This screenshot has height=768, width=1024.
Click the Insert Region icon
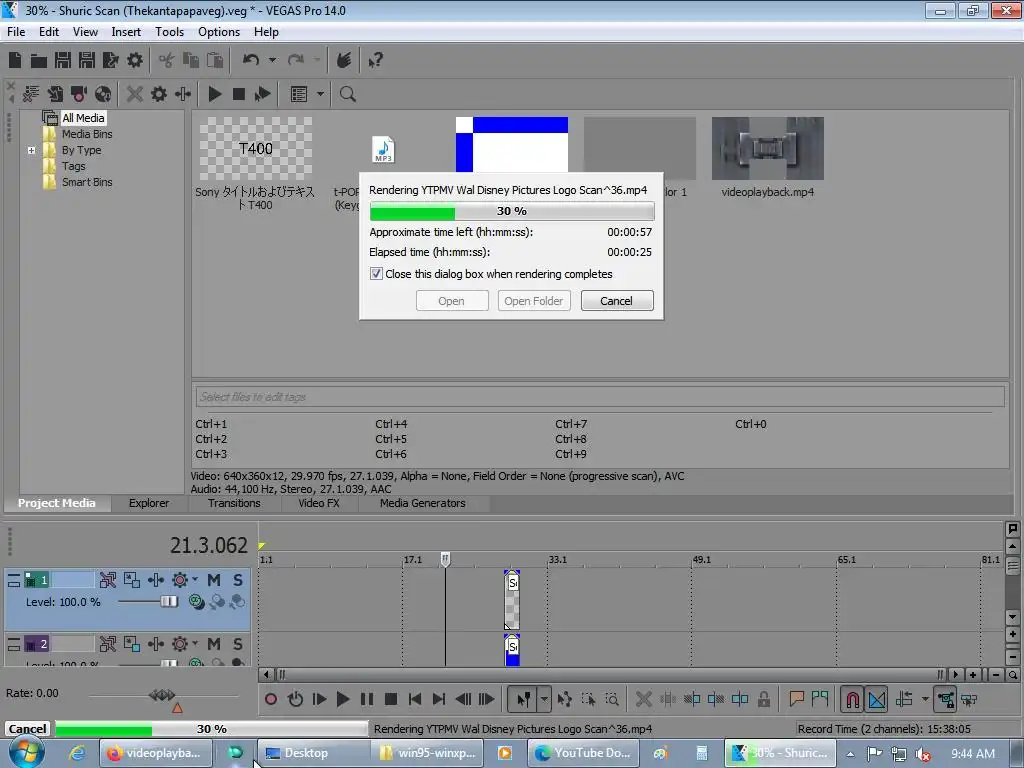click(x=820, y=699)
